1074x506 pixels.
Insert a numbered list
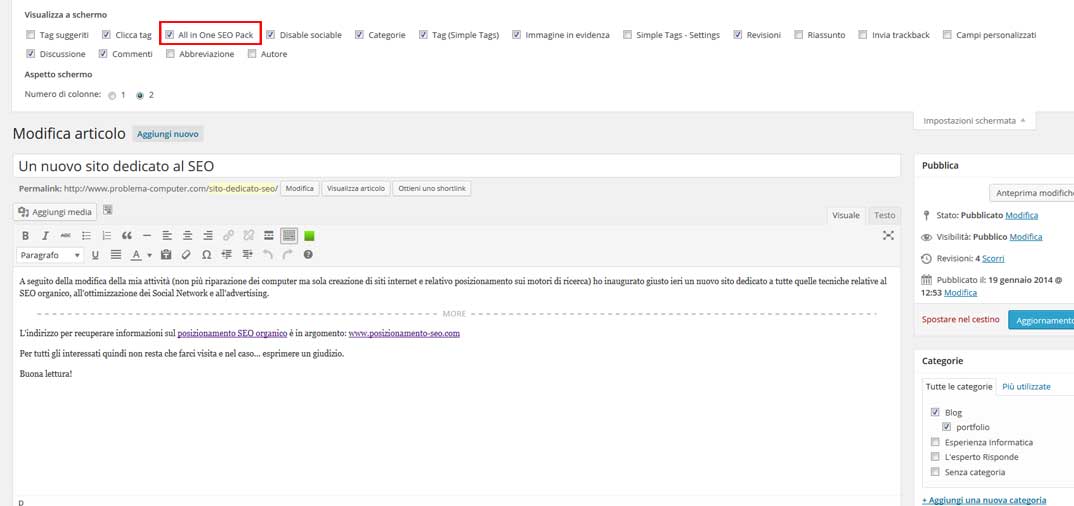pyautogui.click(x=106, y=236)
